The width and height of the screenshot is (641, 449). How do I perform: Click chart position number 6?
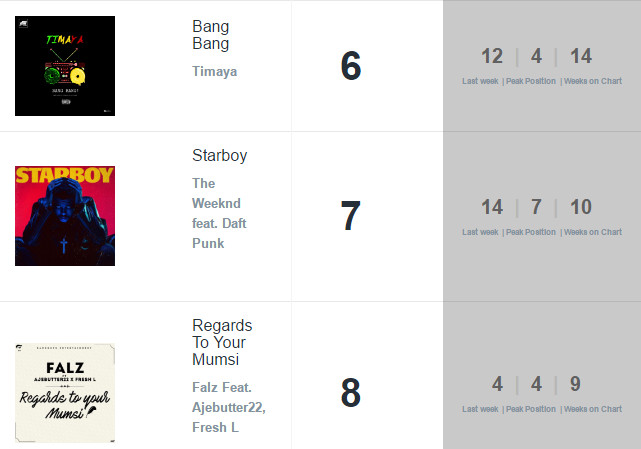point(351,66)
